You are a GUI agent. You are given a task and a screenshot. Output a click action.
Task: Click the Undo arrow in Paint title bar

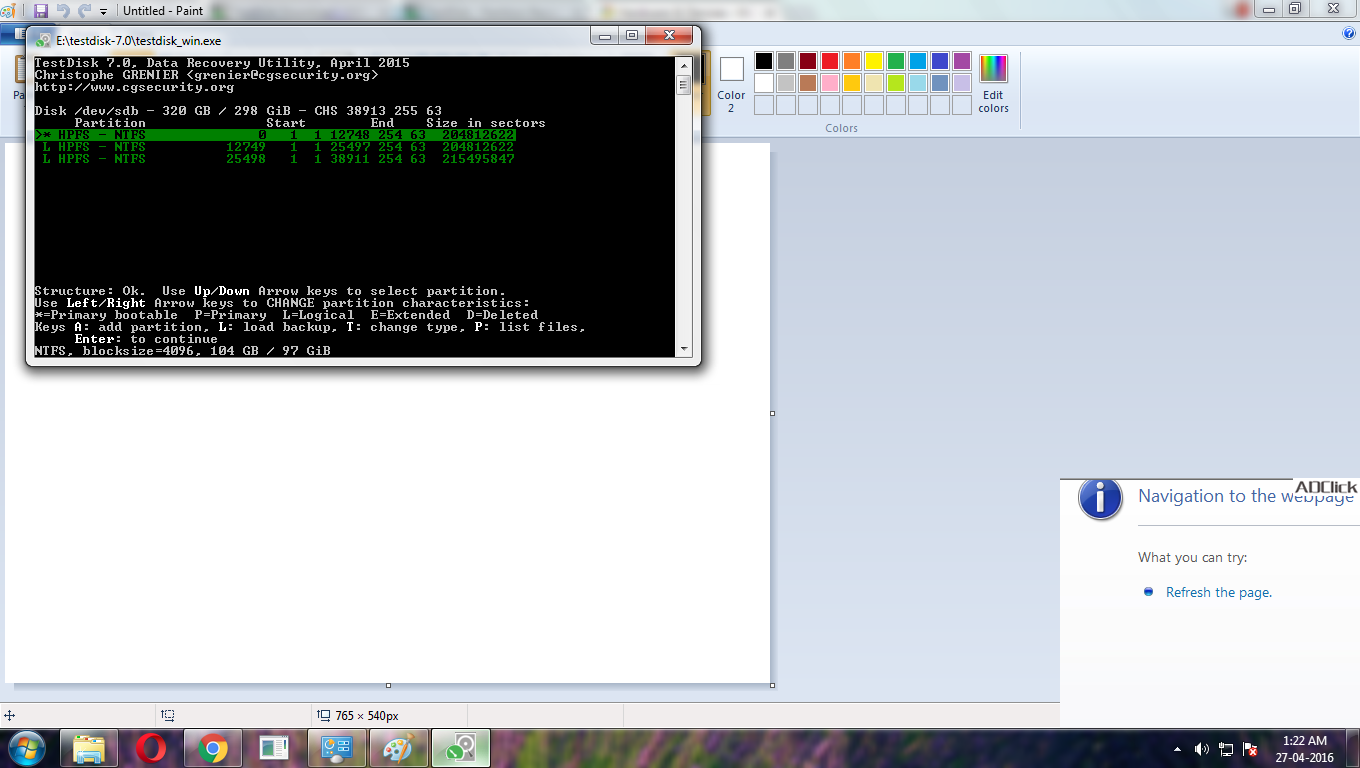click(63, 10)
